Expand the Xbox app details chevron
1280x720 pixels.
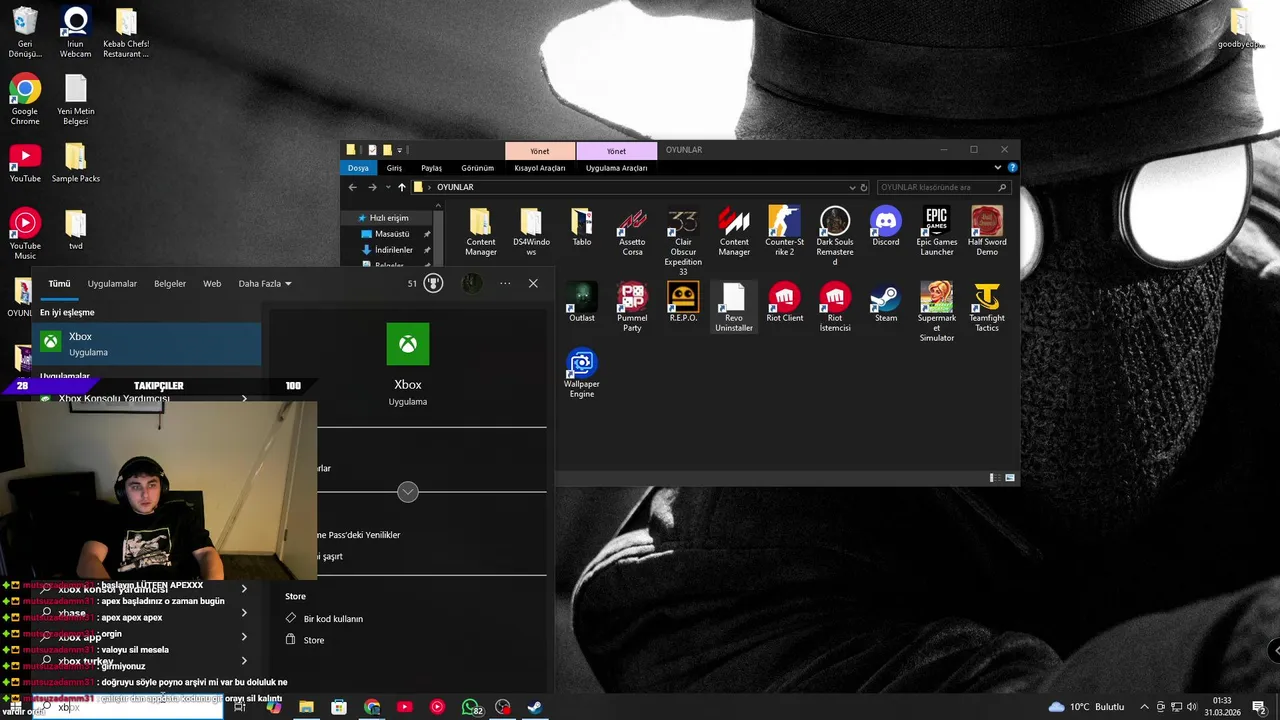[x=407, y=491]
